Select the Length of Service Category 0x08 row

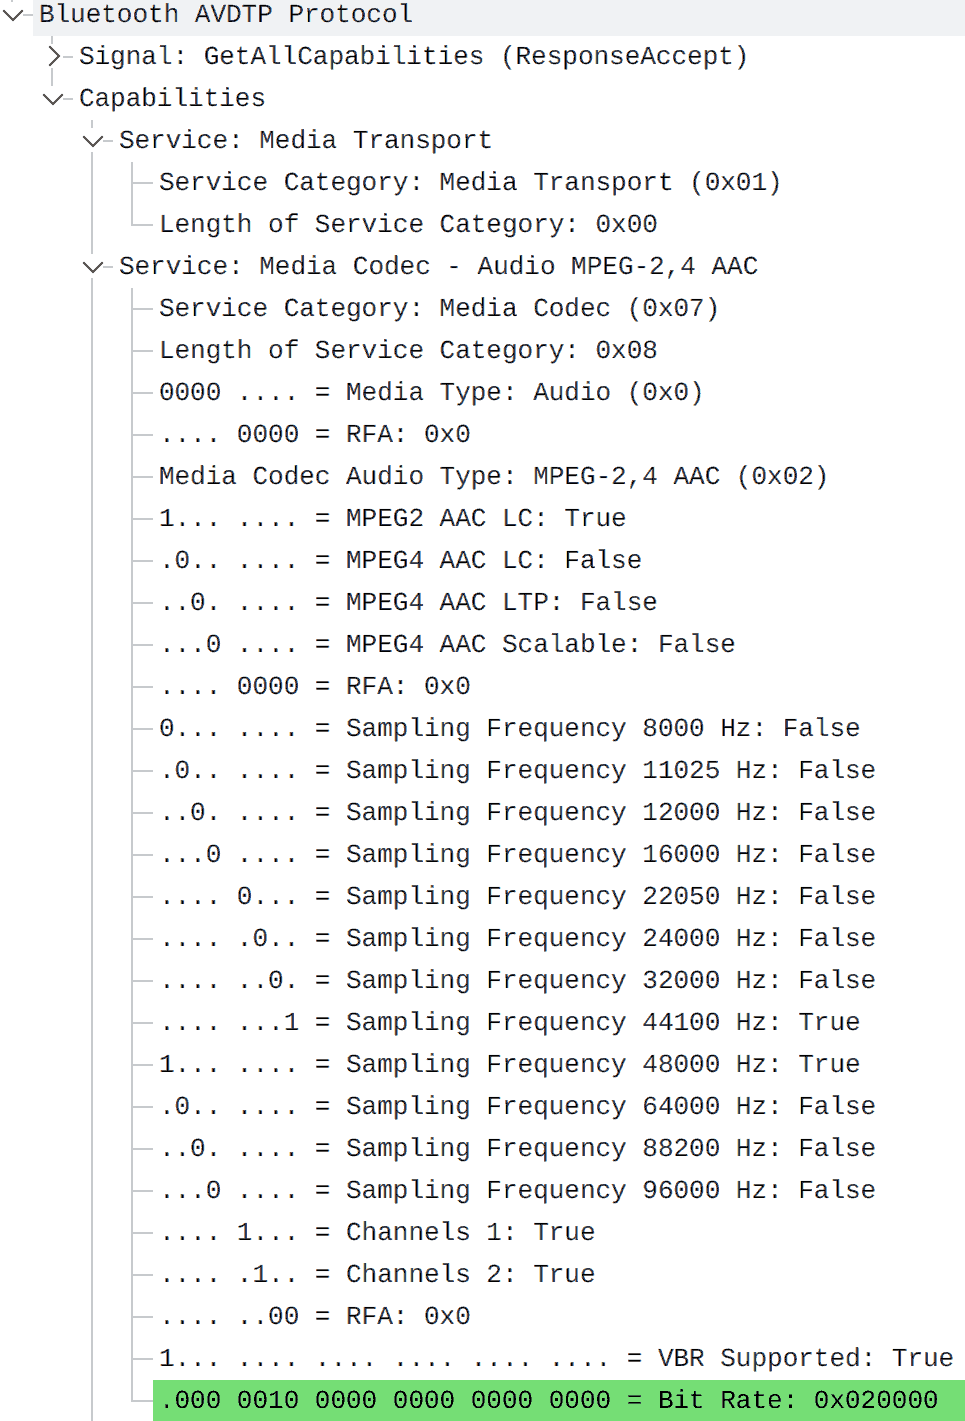pyautogui.click(x=406, y=349)
